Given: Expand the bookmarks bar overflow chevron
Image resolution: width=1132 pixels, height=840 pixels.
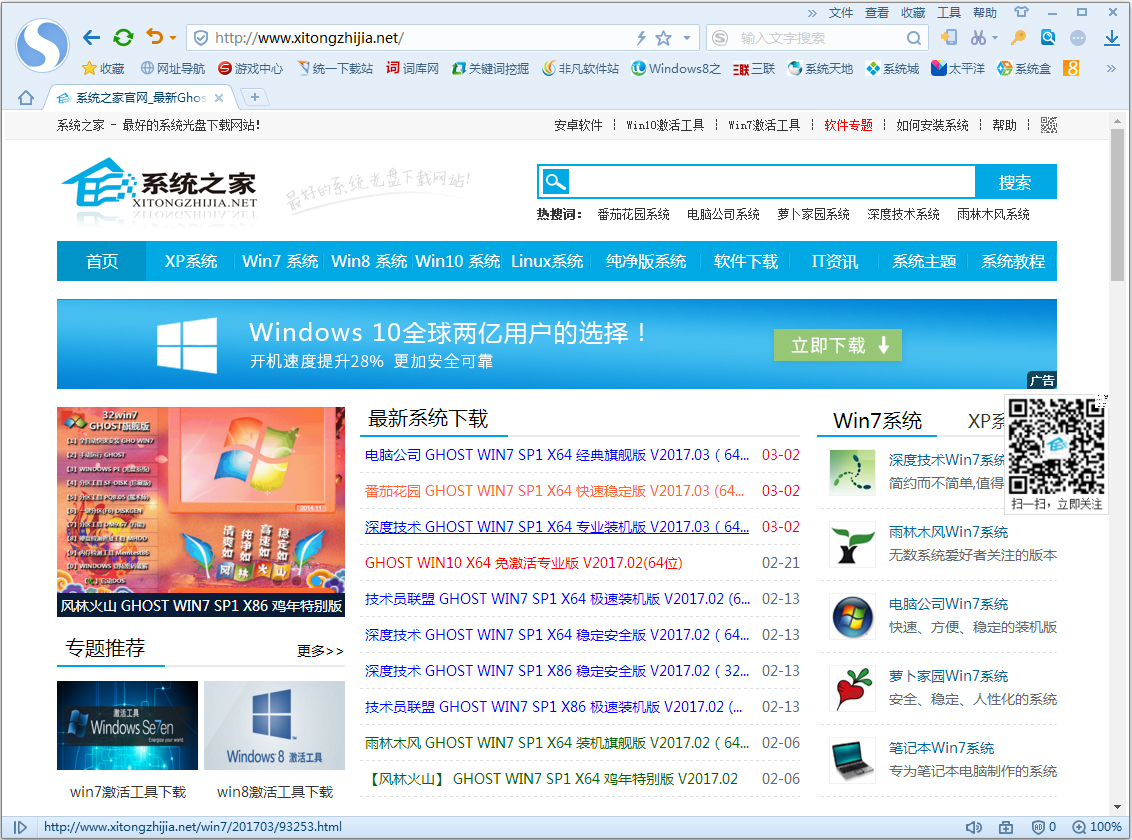Looking at the screenshot, I should click(1110, 68).
